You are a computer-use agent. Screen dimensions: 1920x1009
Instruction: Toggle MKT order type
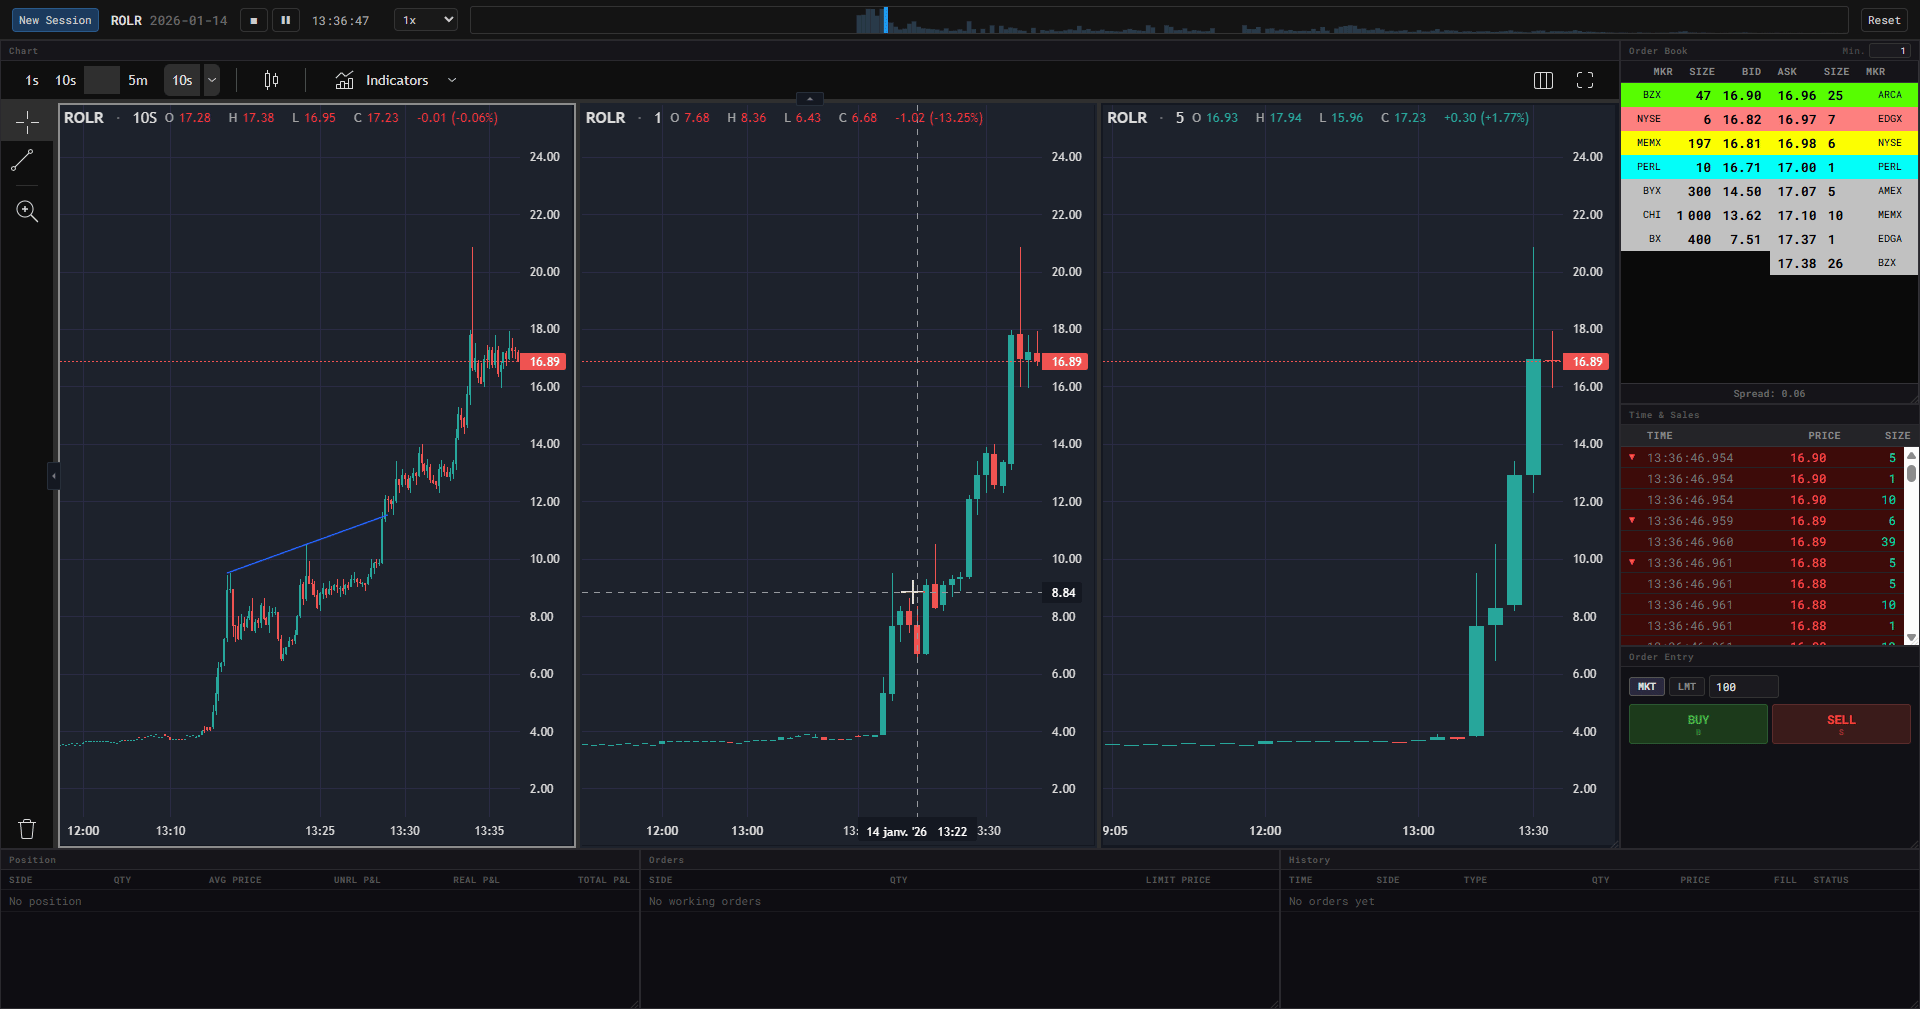[1646, 687]
